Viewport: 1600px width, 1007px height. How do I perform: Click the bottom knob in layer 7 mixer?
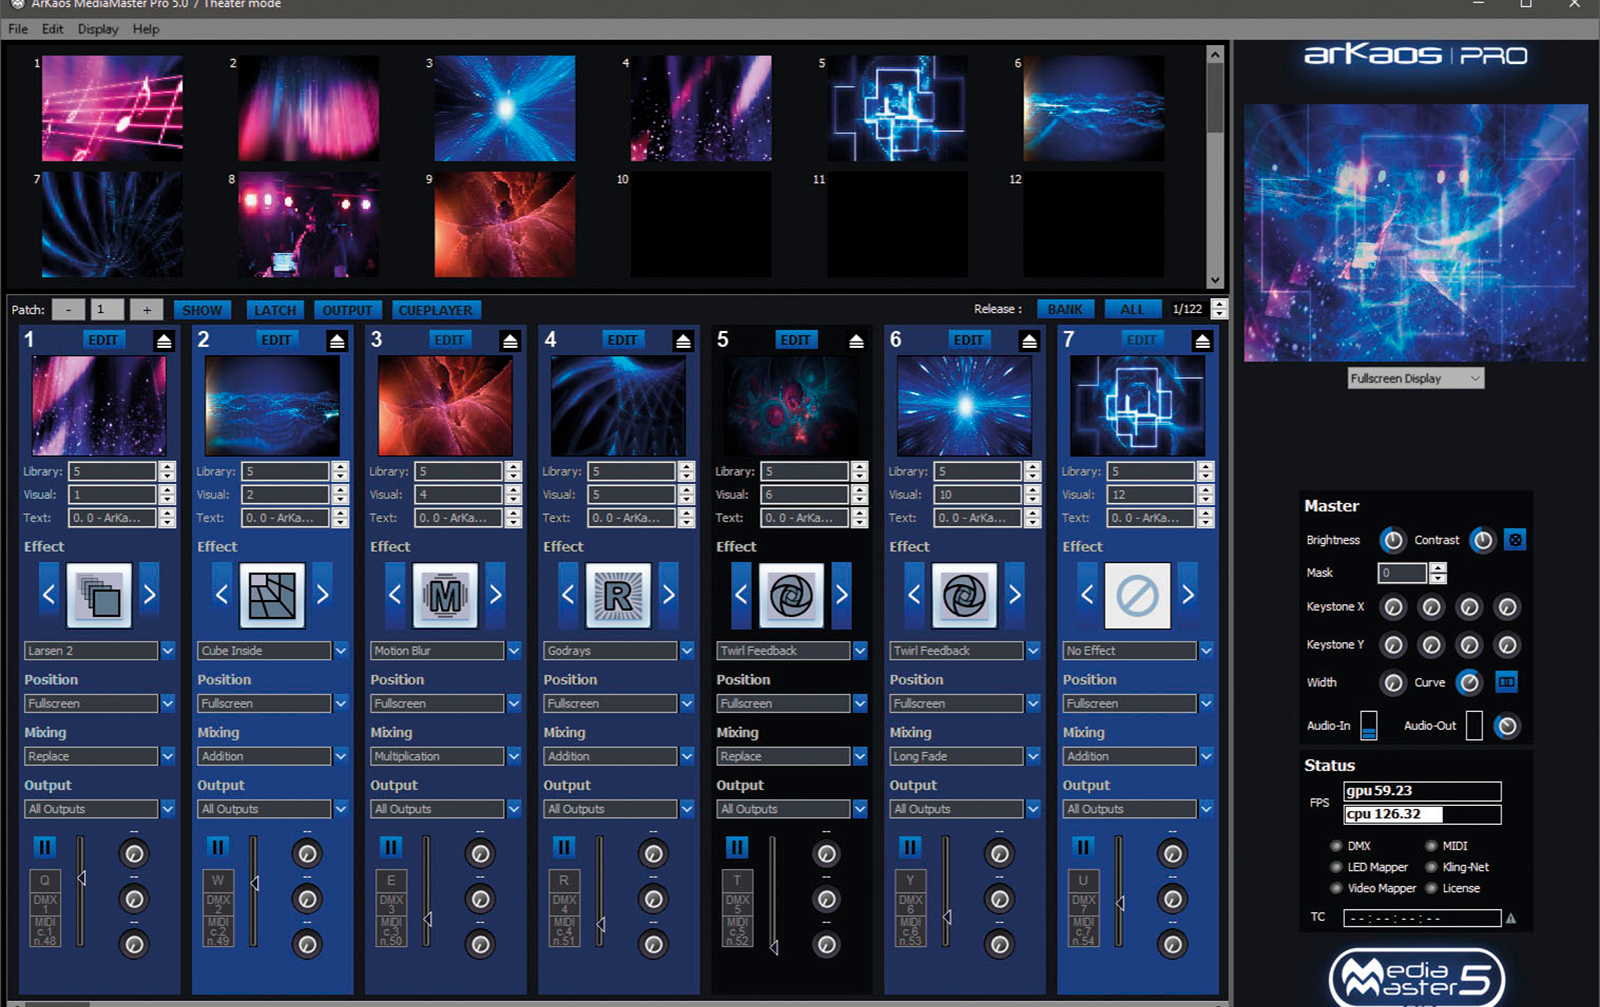pyautogui.click(x=1172, y=944)
